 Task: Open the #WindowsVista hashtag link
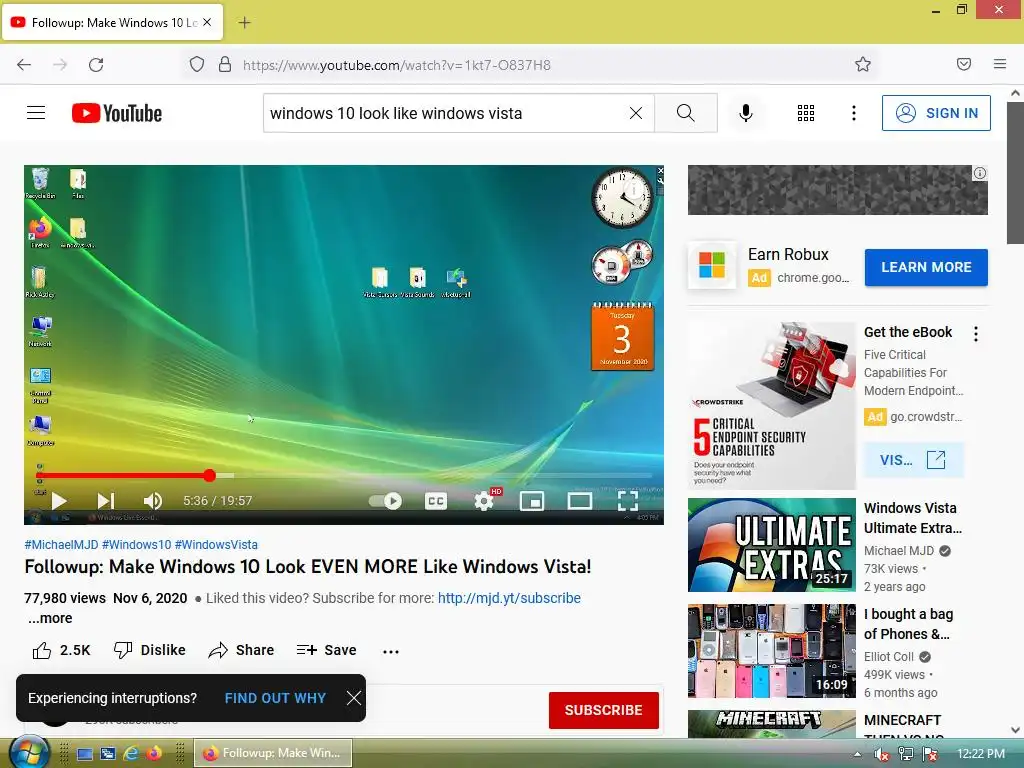tap(216, 545)
